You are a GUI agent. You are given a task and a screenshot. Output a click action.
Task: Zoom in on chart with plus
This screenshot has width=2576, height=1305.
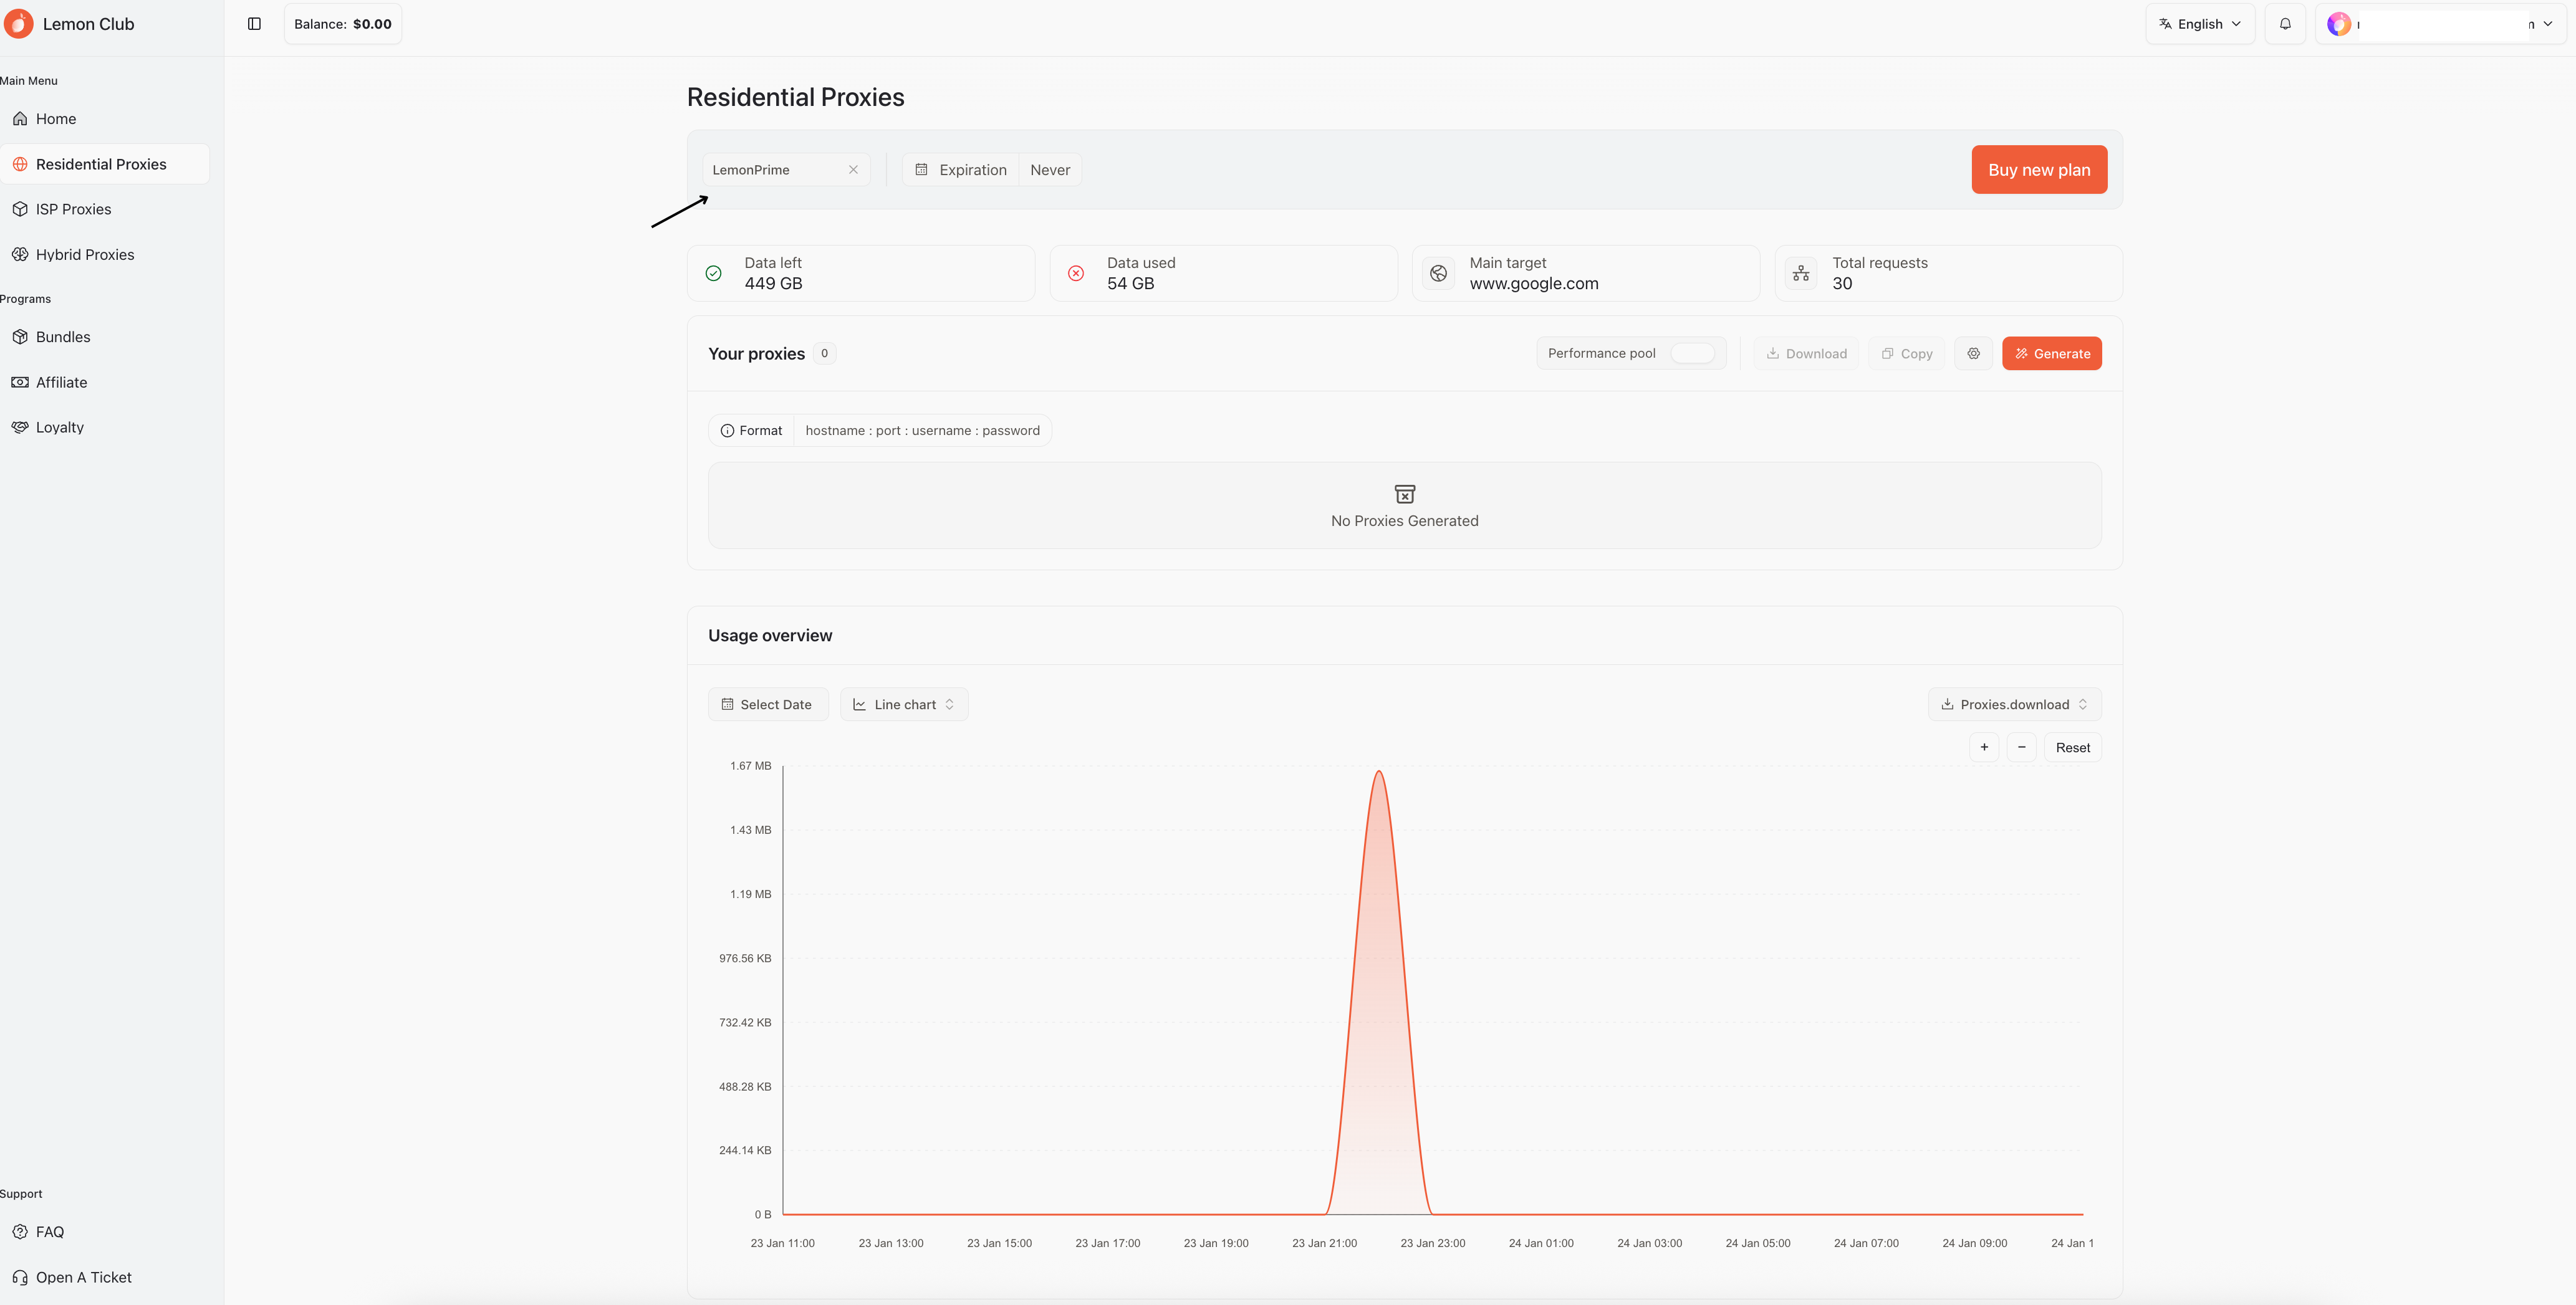[x=1984, y=747]
